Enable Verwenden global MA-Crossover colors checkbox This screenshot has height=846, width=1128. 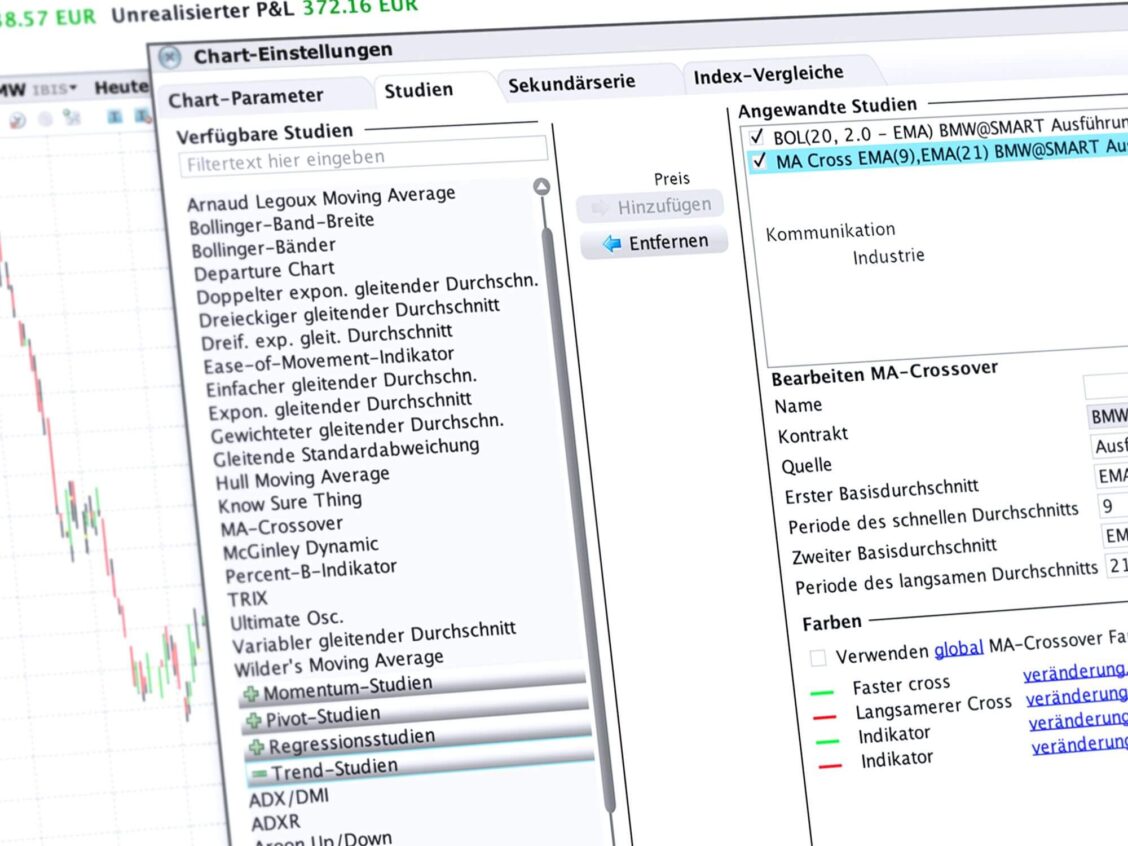coord(818,657)
